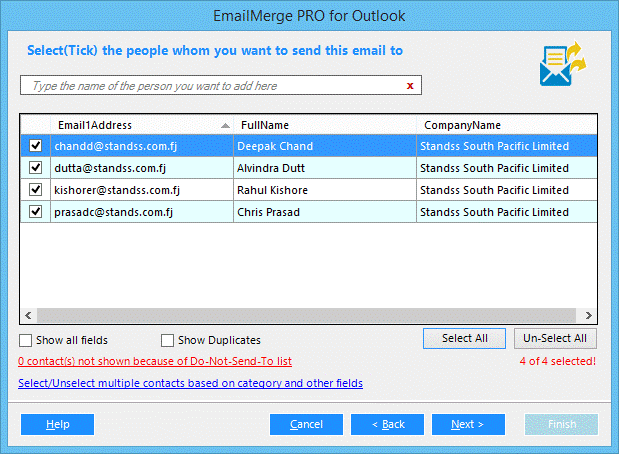
Task: Cancel the mail merge wizard
Action: [306, 424]
